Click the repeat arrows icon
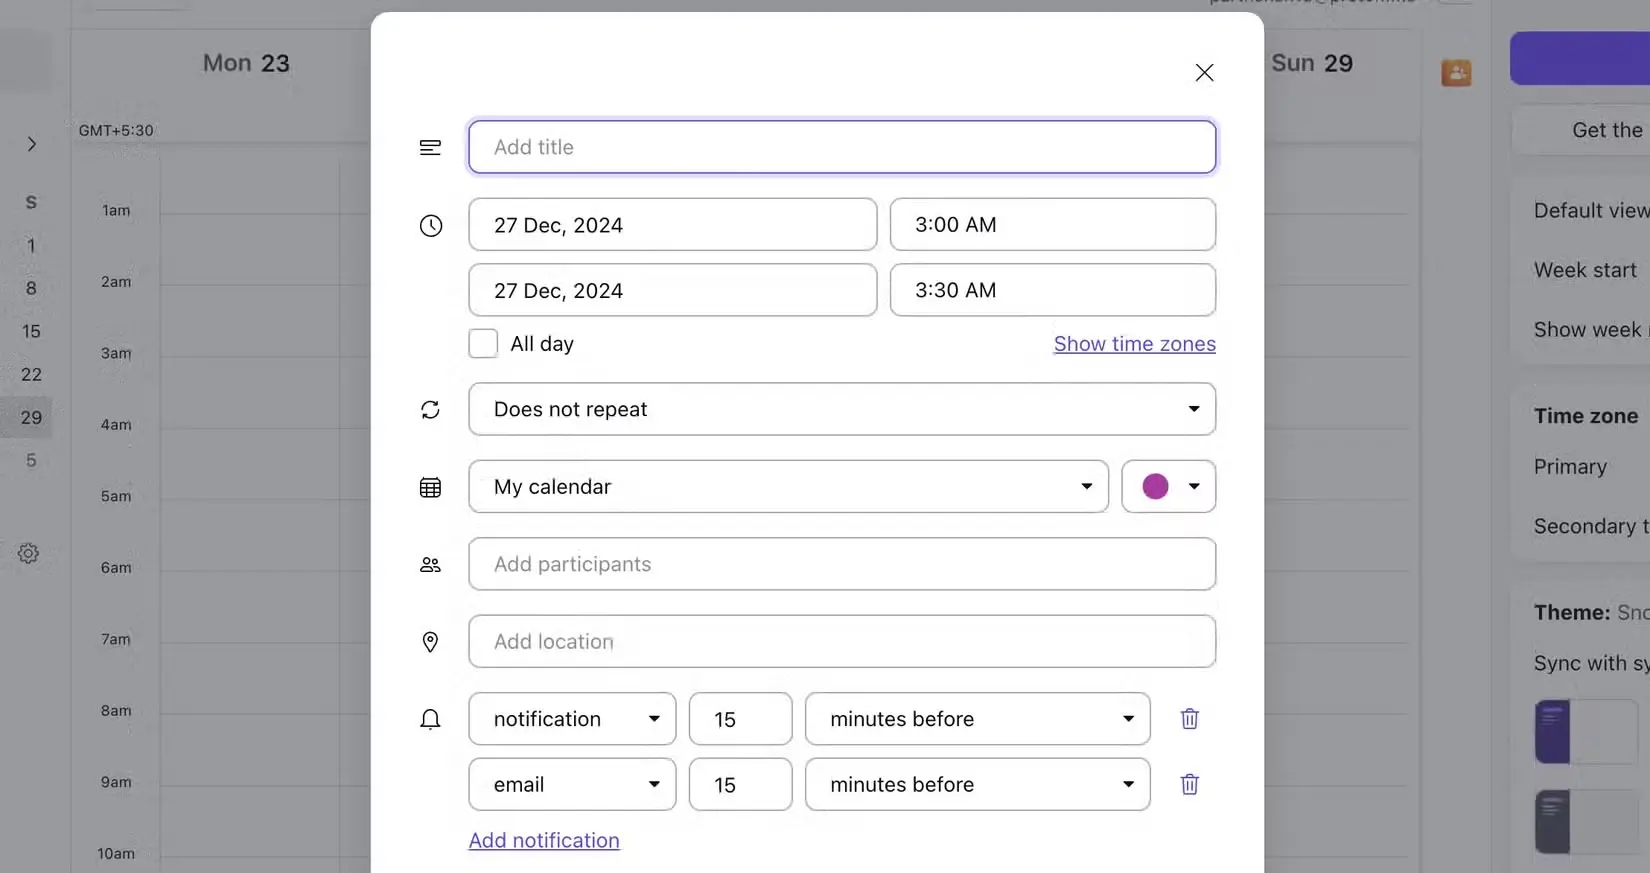The width and height of the screenshot is (1650, 873). pos(430,410)
